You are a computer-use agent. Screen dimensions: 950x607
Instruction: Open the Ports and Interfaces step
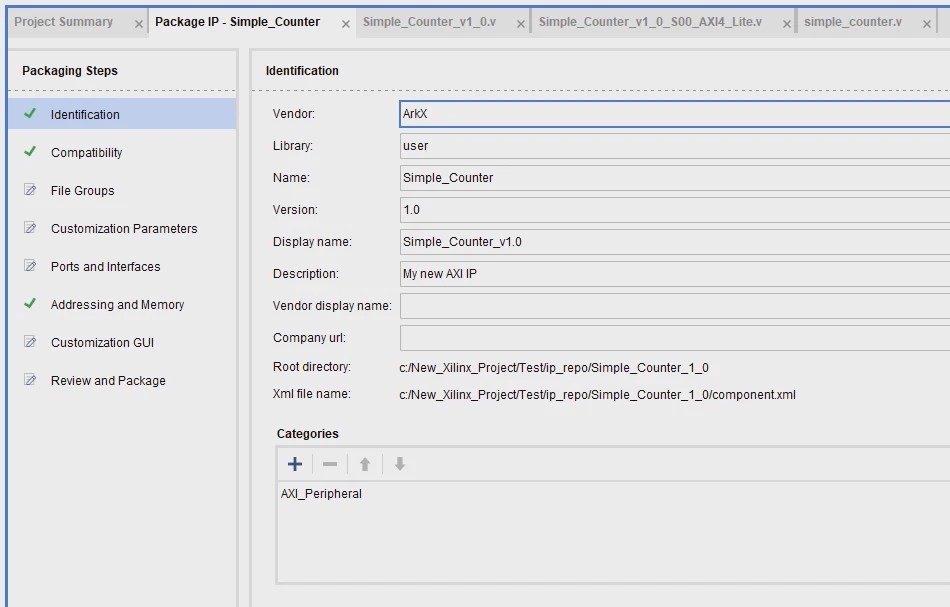[x=122, y=267]
